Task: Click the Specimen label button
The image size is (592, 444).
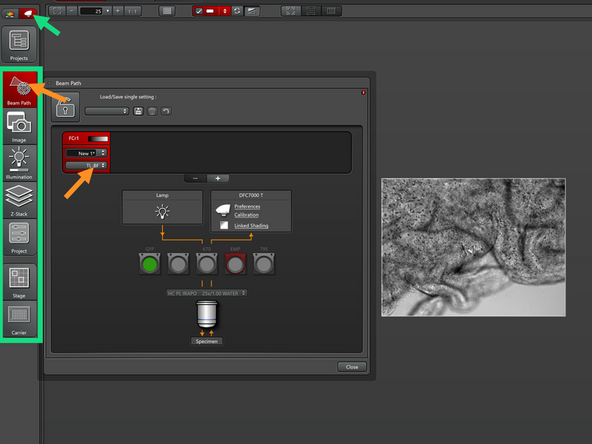Action: [207, 341]
